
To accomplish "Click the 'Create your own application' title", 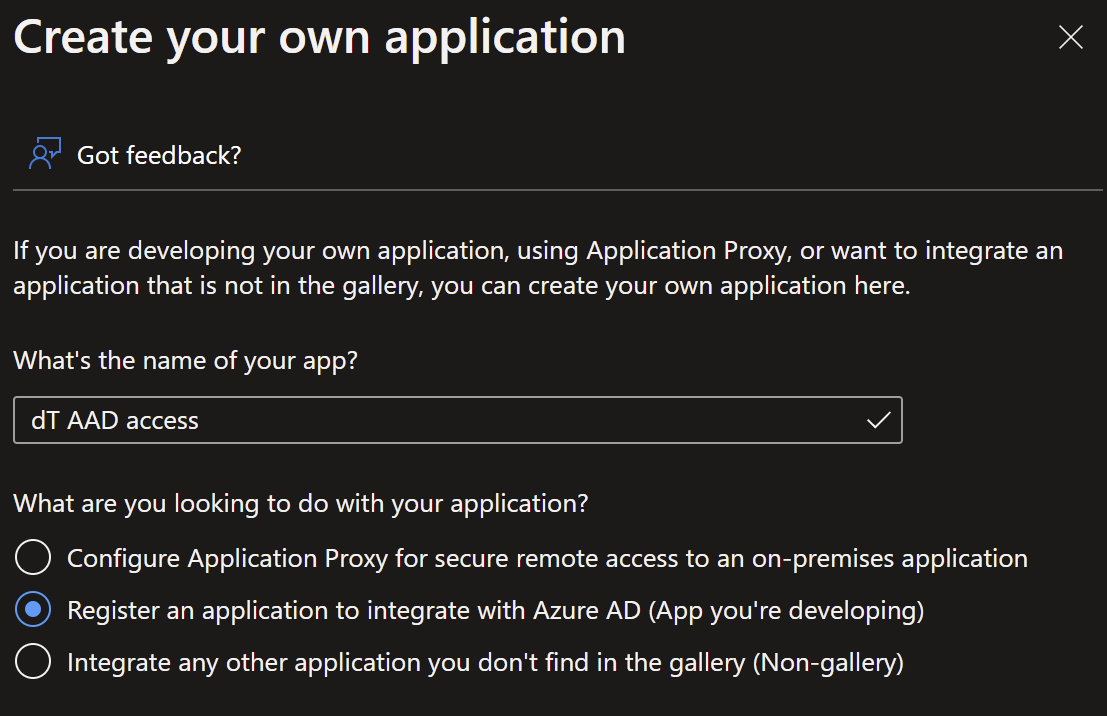I will point(318,37).
